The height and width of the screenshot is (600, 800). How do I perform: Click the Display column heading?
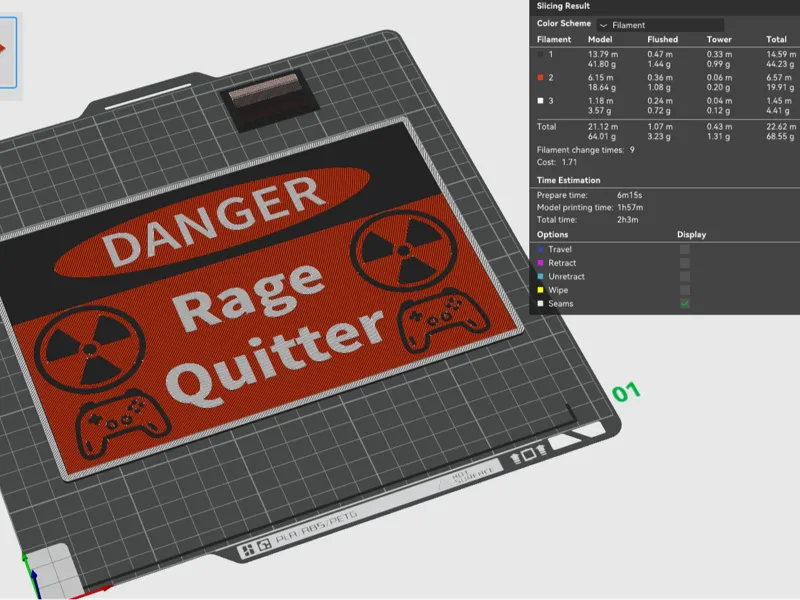click(x=691, y=235)
